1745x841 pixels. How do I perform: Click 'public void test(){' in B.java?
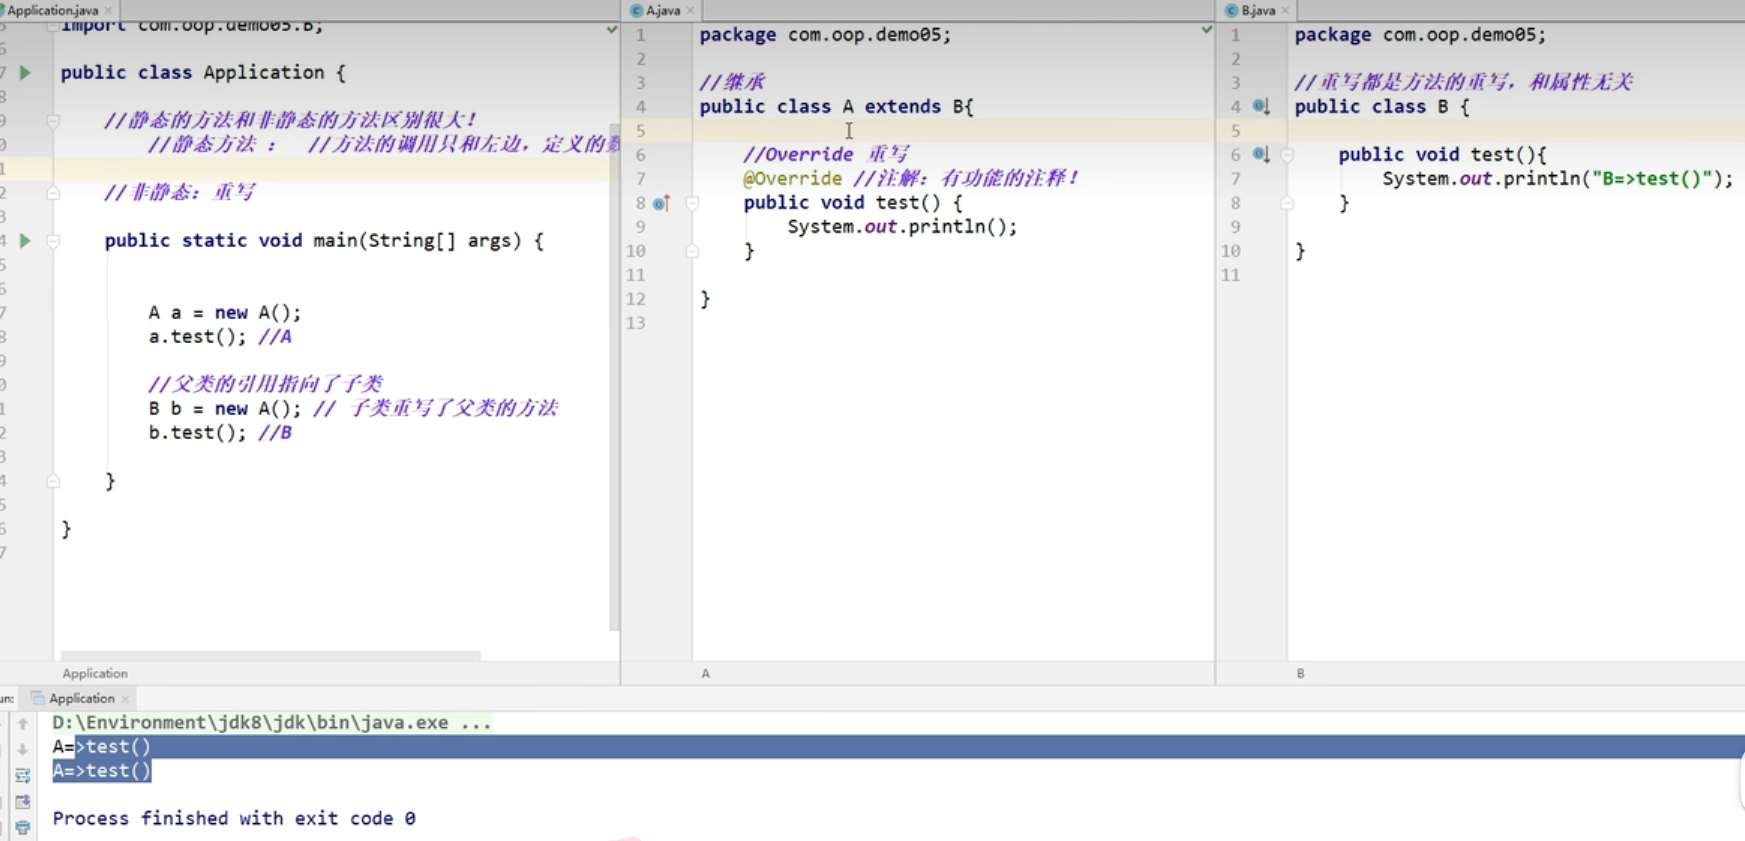point(1442,154)
